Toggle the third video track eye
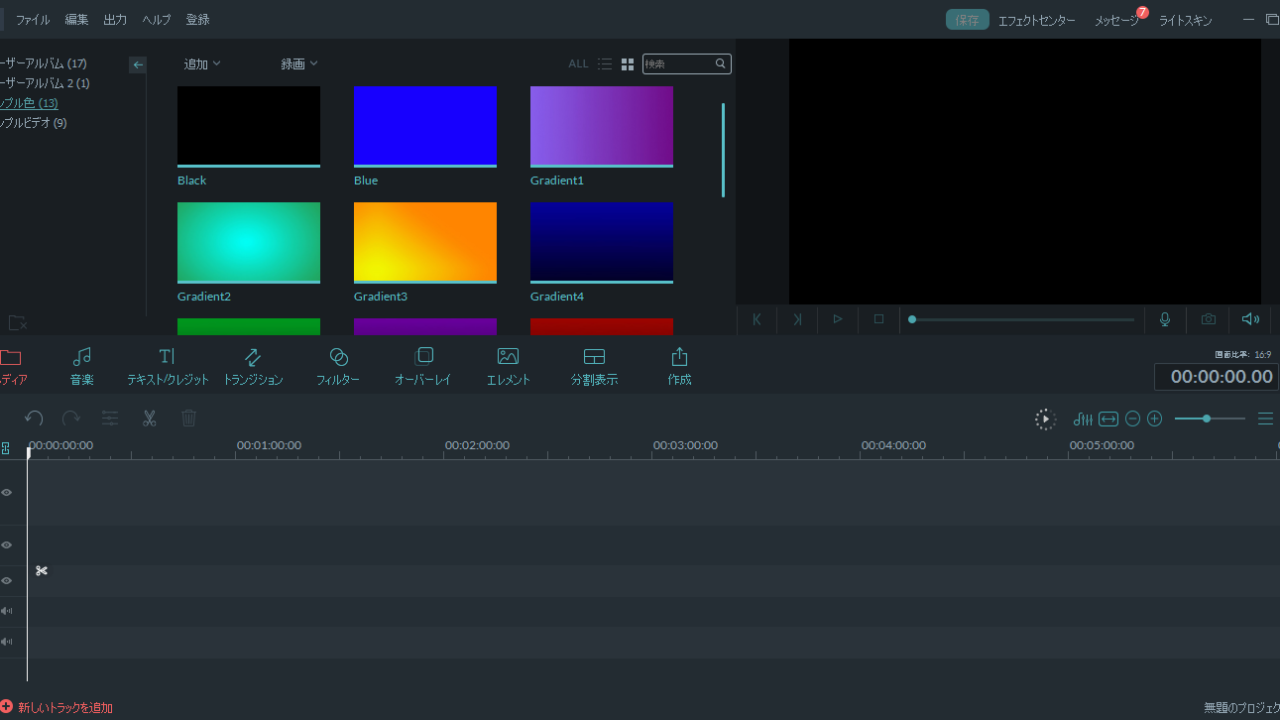 6,581
